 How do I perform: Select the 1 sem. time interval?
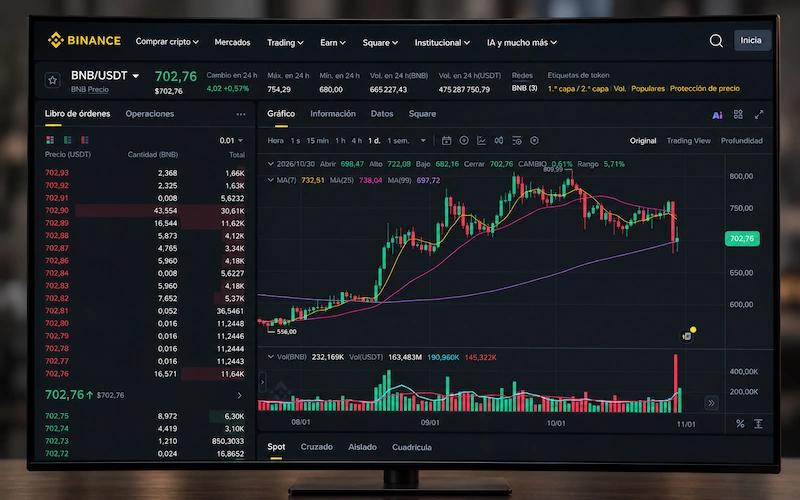tap(398, 141)
